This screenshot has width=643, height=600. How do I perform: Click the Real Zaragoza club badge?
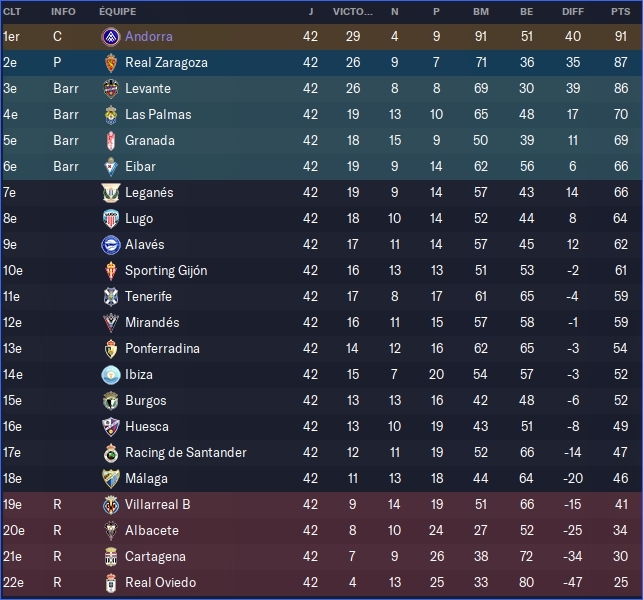point(111,63)
